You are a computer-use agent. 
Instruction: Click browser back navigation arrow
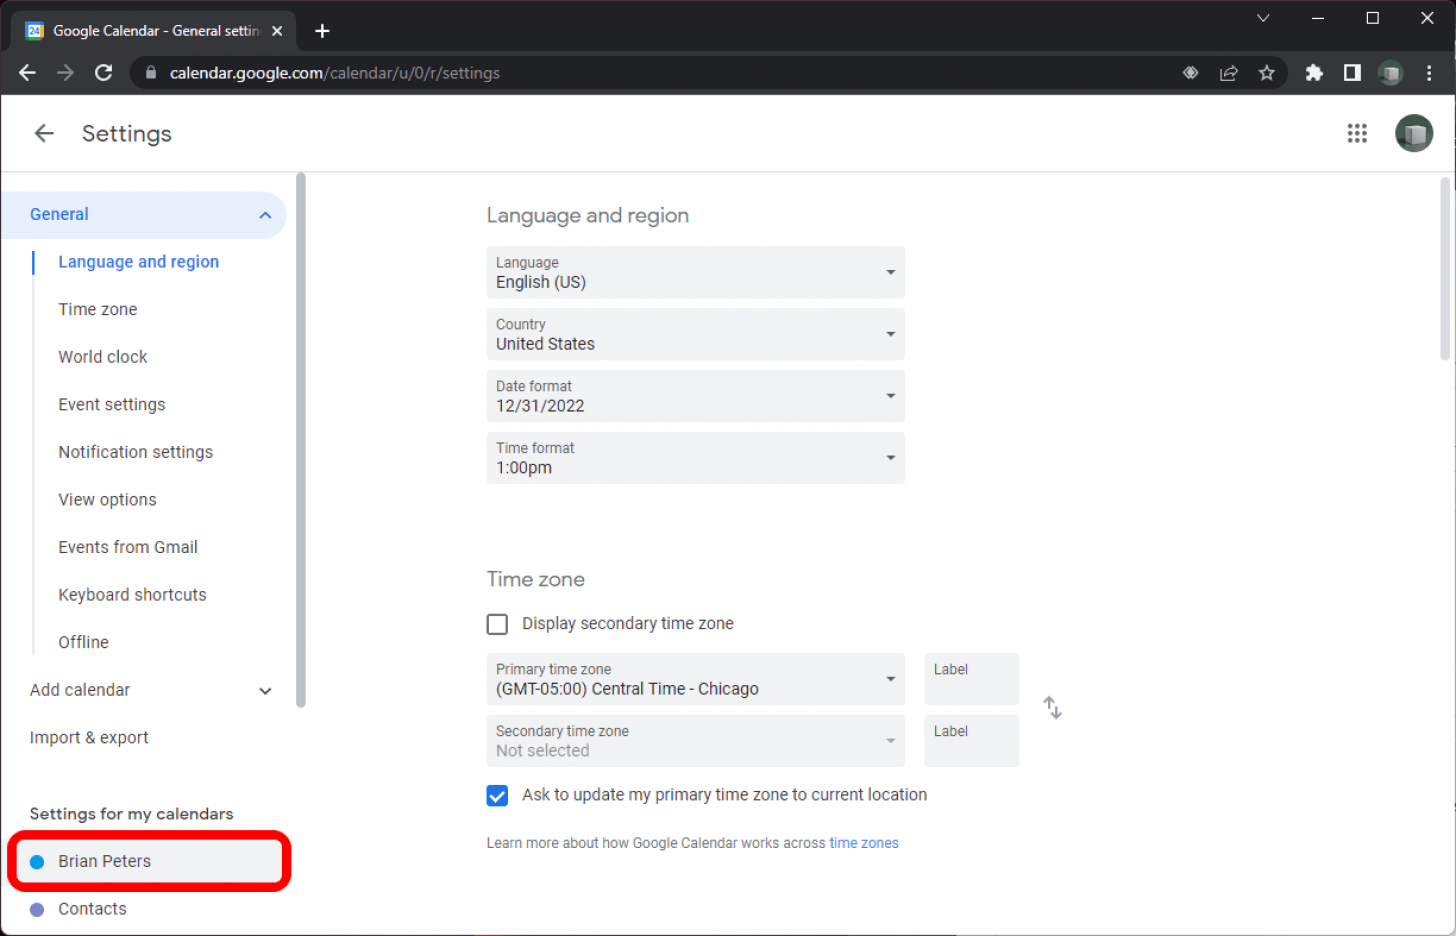27,73
